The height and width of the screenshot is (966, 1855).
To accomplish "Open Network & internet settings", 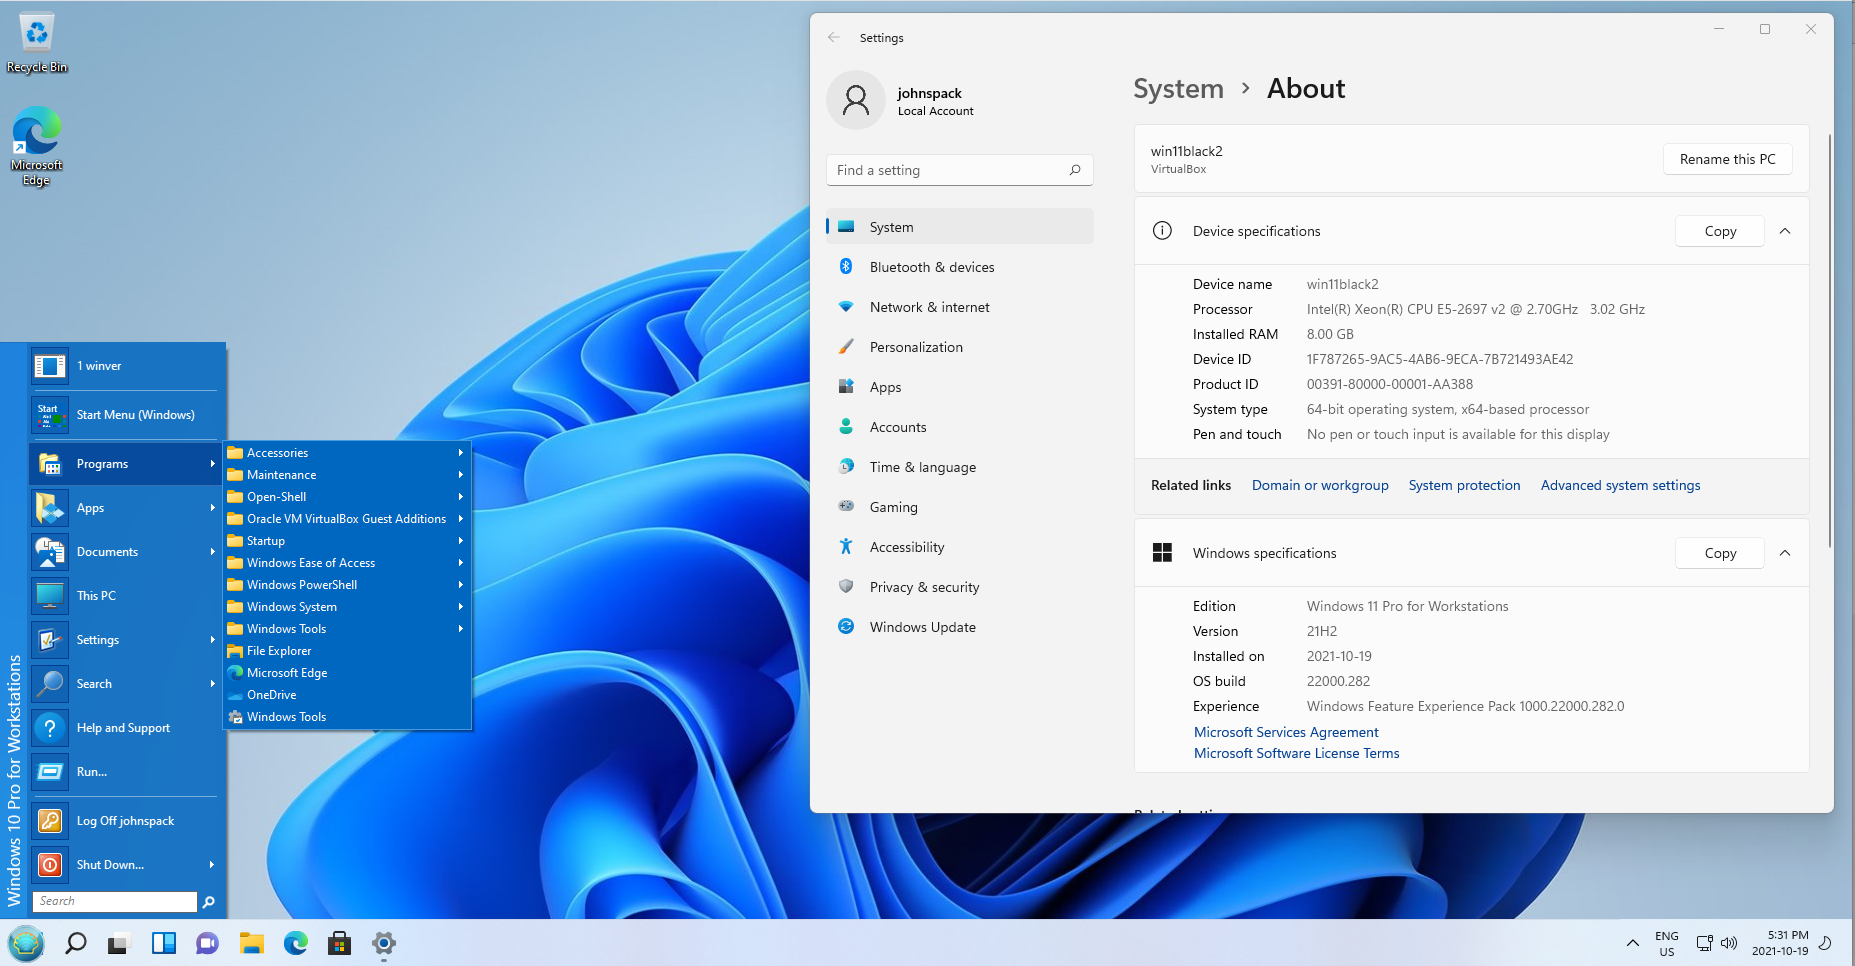I will tap(959, 307).
